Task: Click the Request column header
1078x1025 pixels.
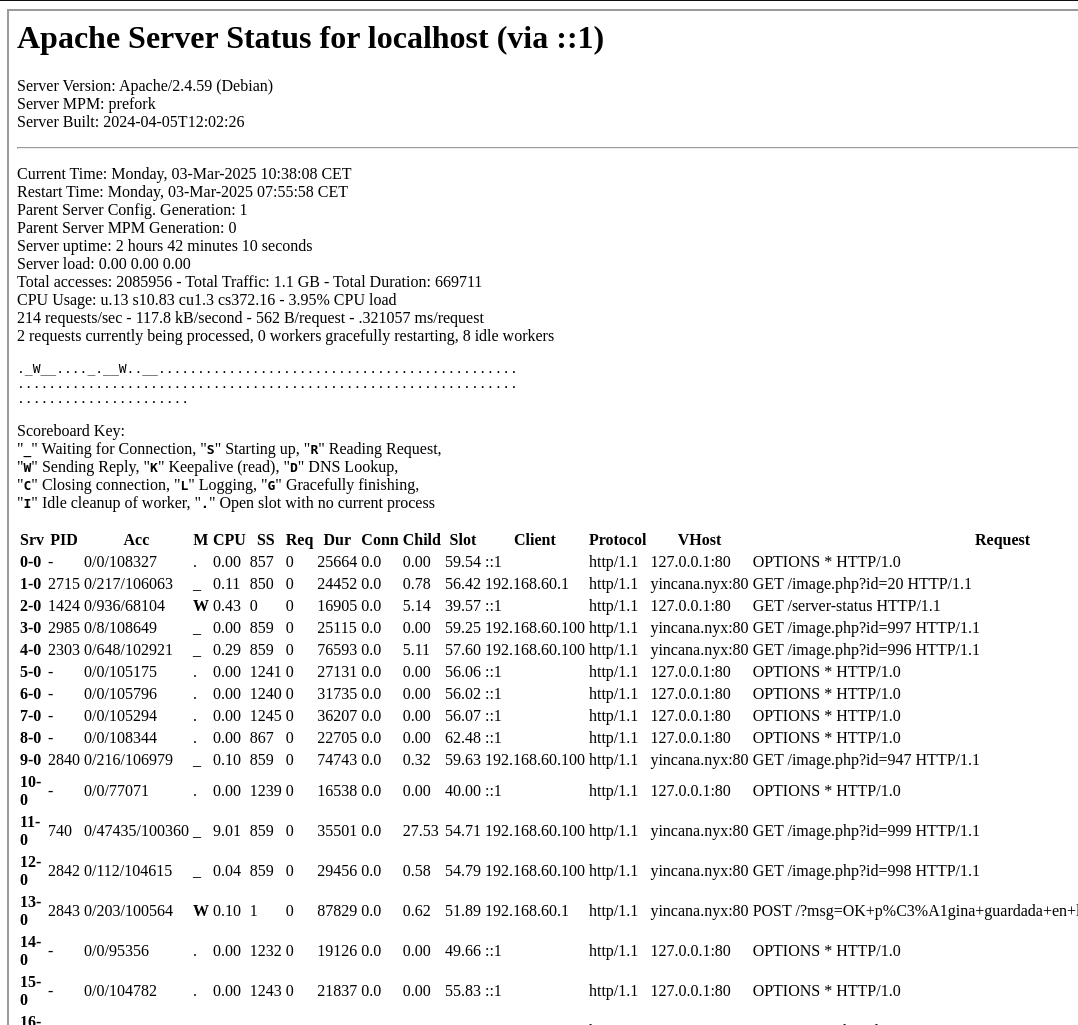Action: 1001,540
